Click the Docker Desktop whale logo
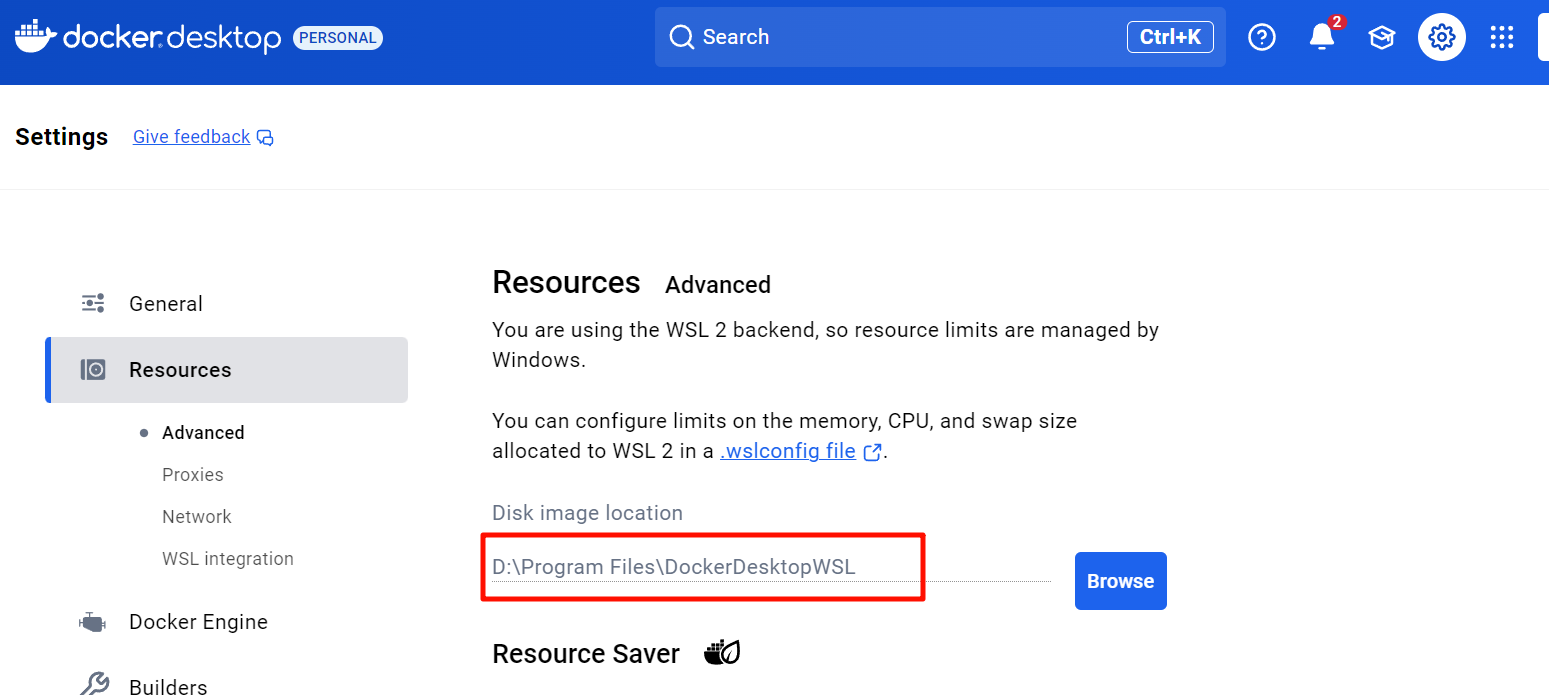Image resolution: width=1549 pixels, height=695 pixels. tap(37, 36)
